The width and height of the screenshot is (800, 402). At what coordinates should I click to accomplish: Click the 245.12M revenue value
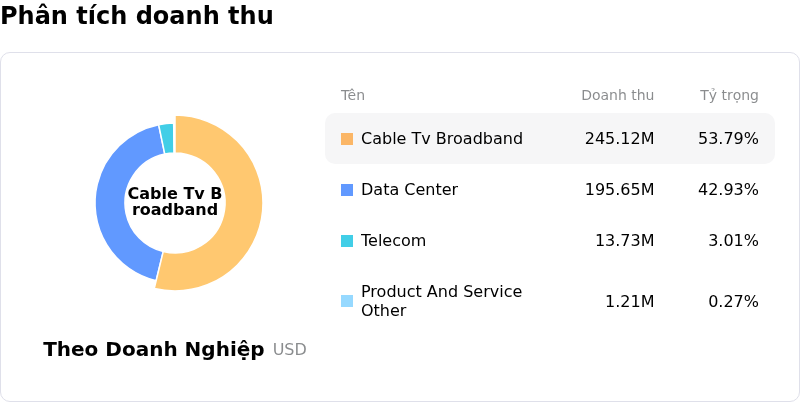pos(619,139)
